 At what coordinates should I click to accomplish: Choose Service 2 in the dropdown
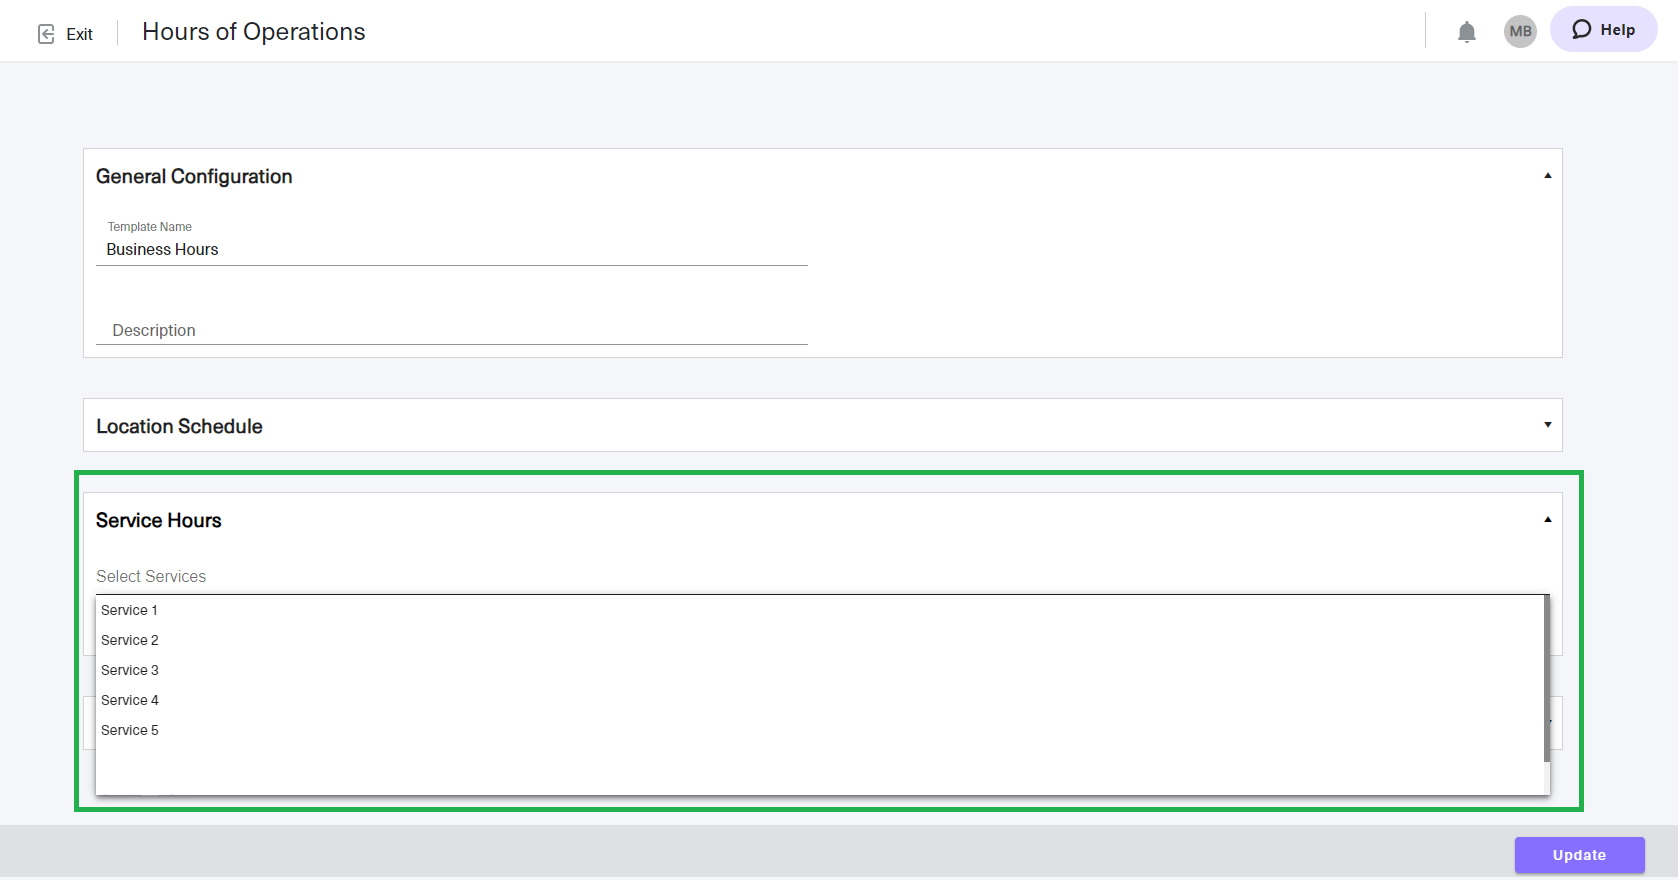coord(130,640)
